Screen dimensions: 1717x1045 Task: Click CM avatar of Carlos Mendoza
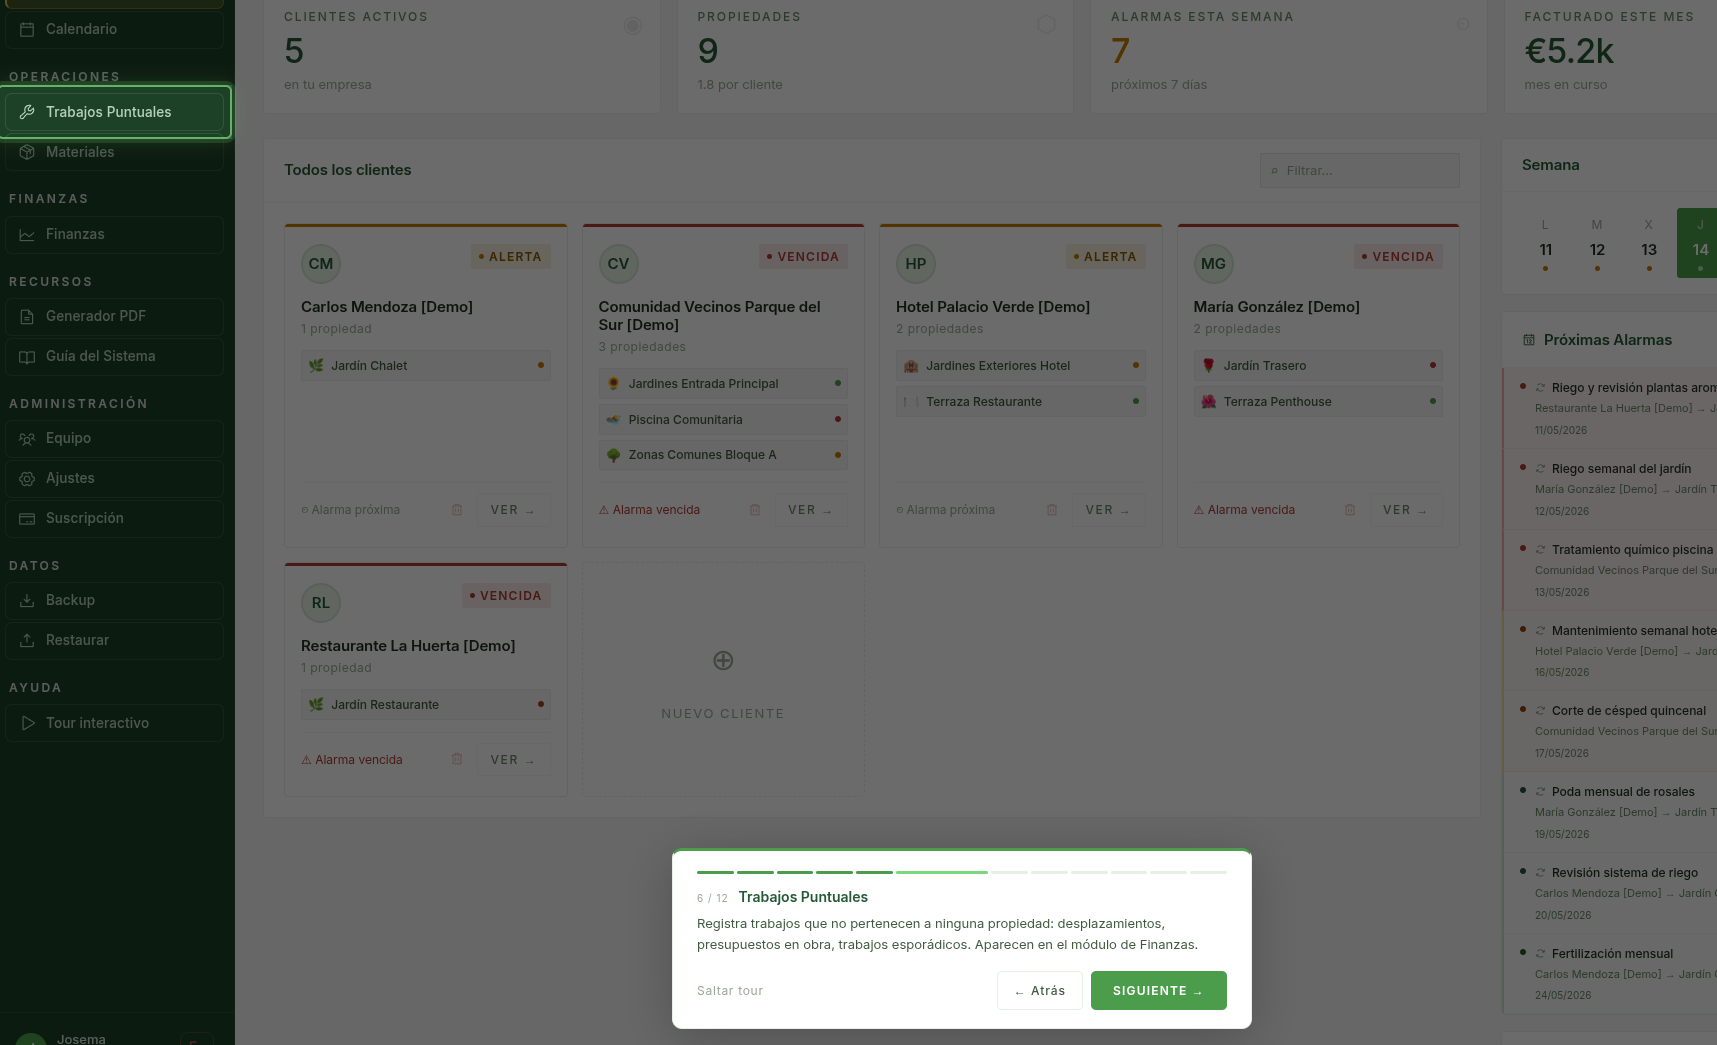point(321,264)
